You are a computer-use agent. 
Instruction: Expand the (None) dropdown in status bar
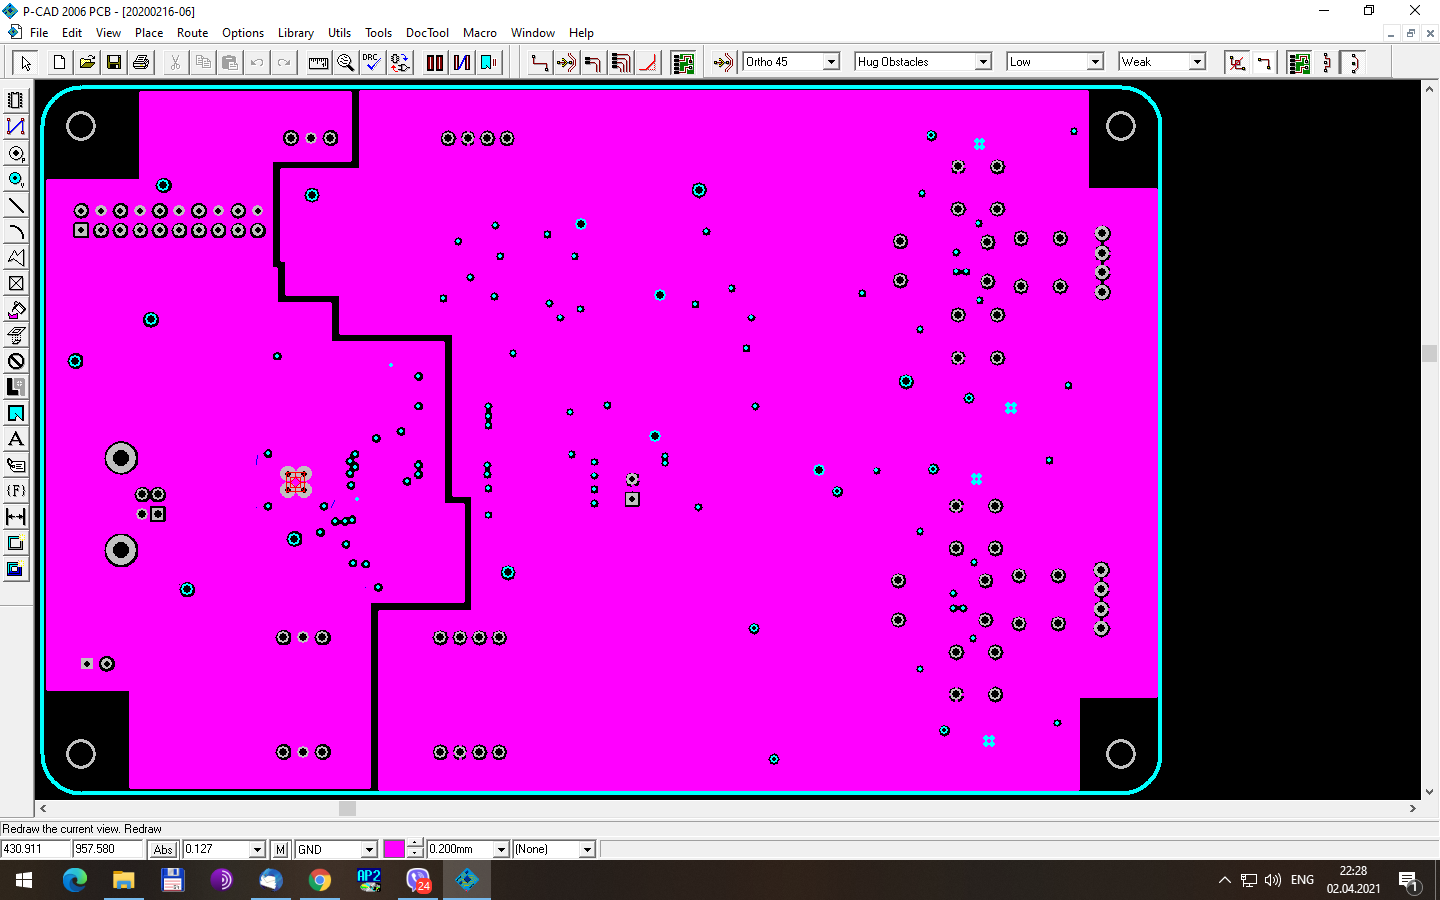(x=588, y=849)
